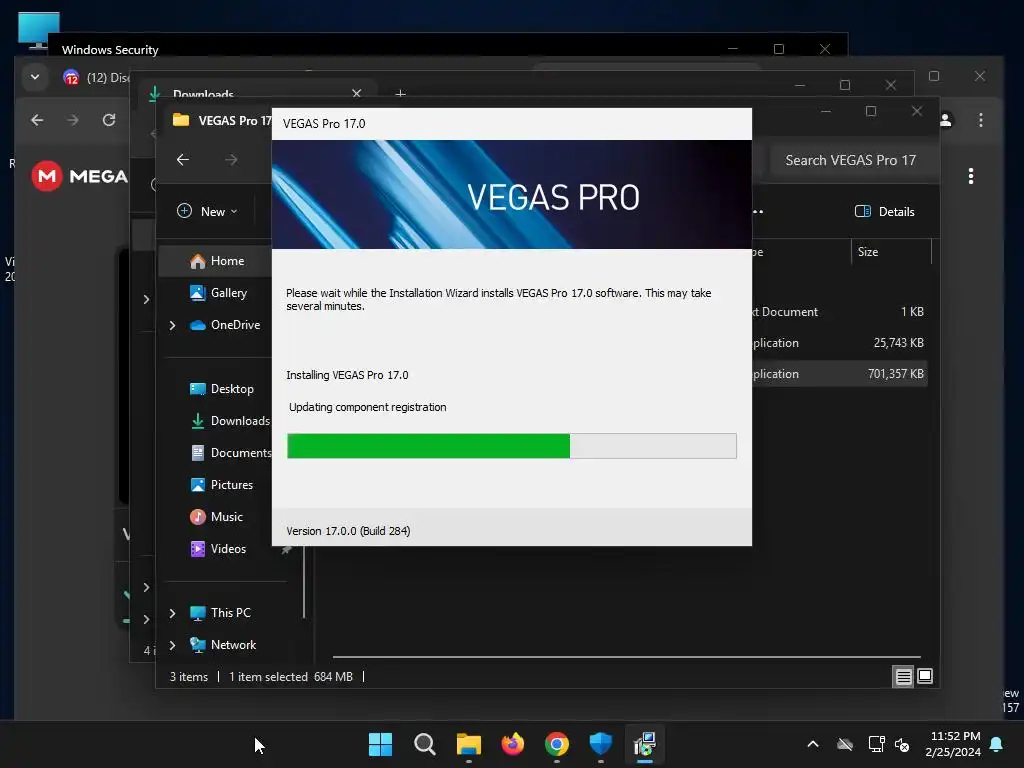1024x768 pixels.
Task: Select Network in navigation pane
Action: coord(223,645)
